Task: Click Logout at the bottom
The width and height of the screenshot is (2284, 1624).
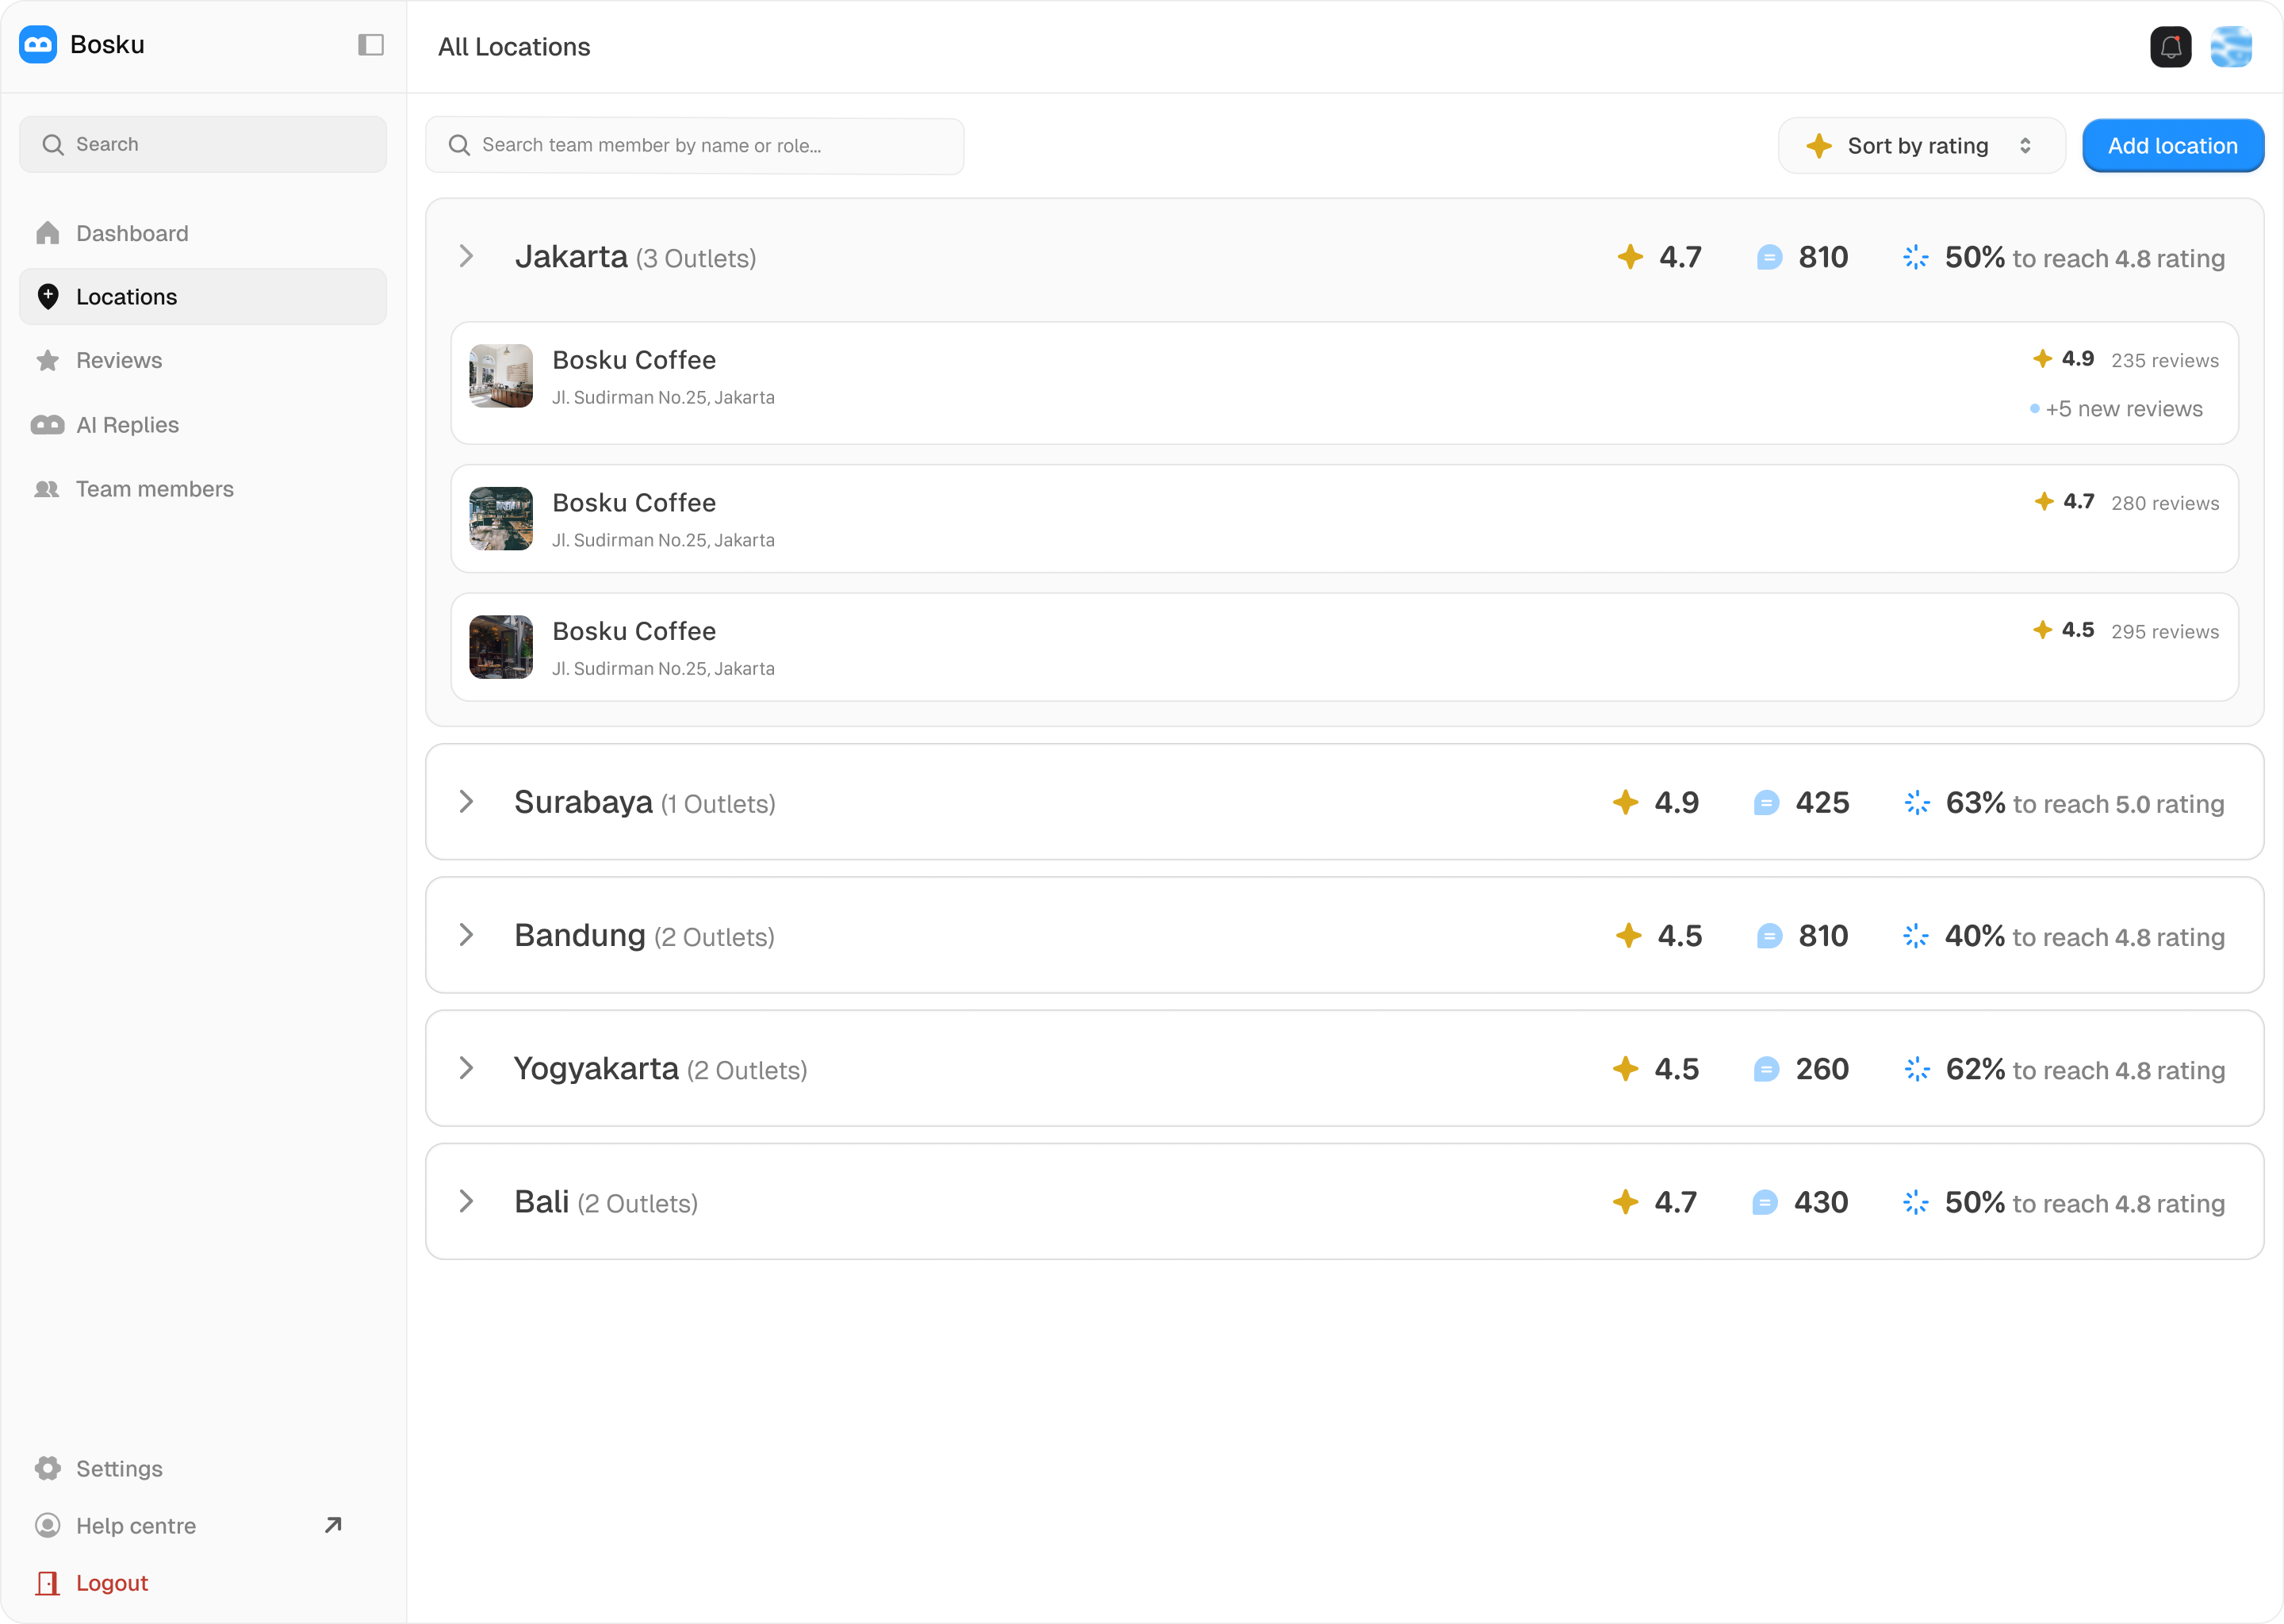Action: point(111,1582)
